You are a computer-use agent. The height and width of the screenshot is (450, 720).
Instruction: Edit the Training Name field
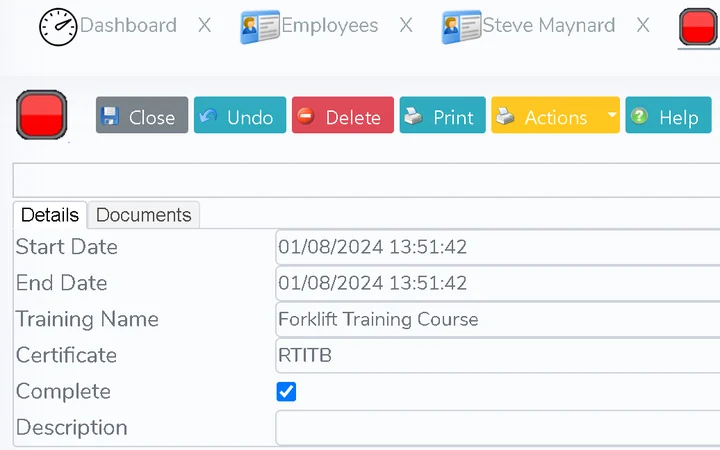(x=498, y=319)
